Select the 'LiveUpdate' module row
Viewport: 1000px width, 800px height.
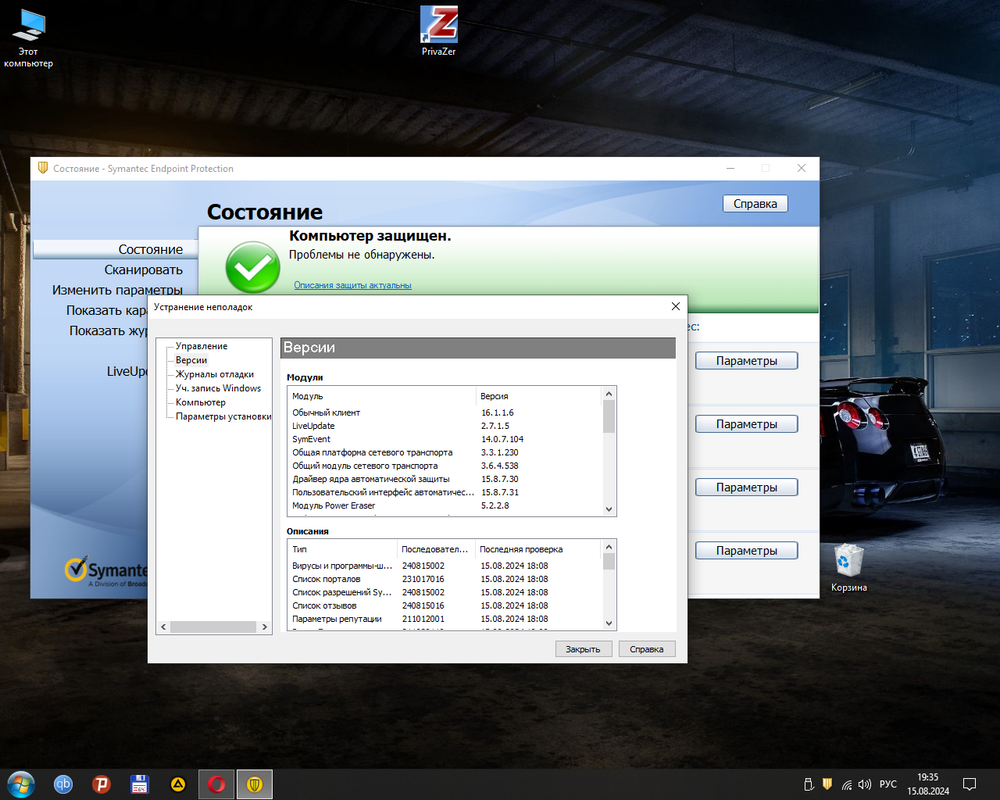point(445,426)
